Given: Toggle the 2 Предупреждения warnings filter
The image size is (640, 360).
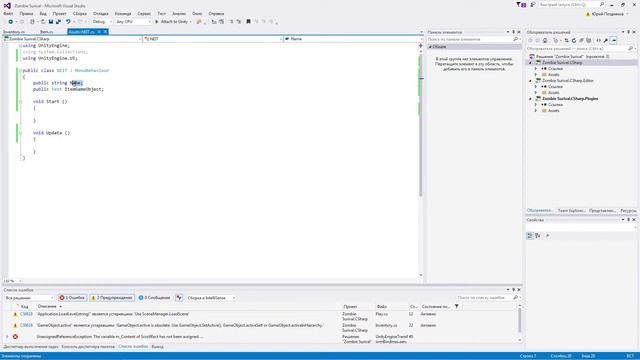Looking at the screenshot, I should 112,298.
